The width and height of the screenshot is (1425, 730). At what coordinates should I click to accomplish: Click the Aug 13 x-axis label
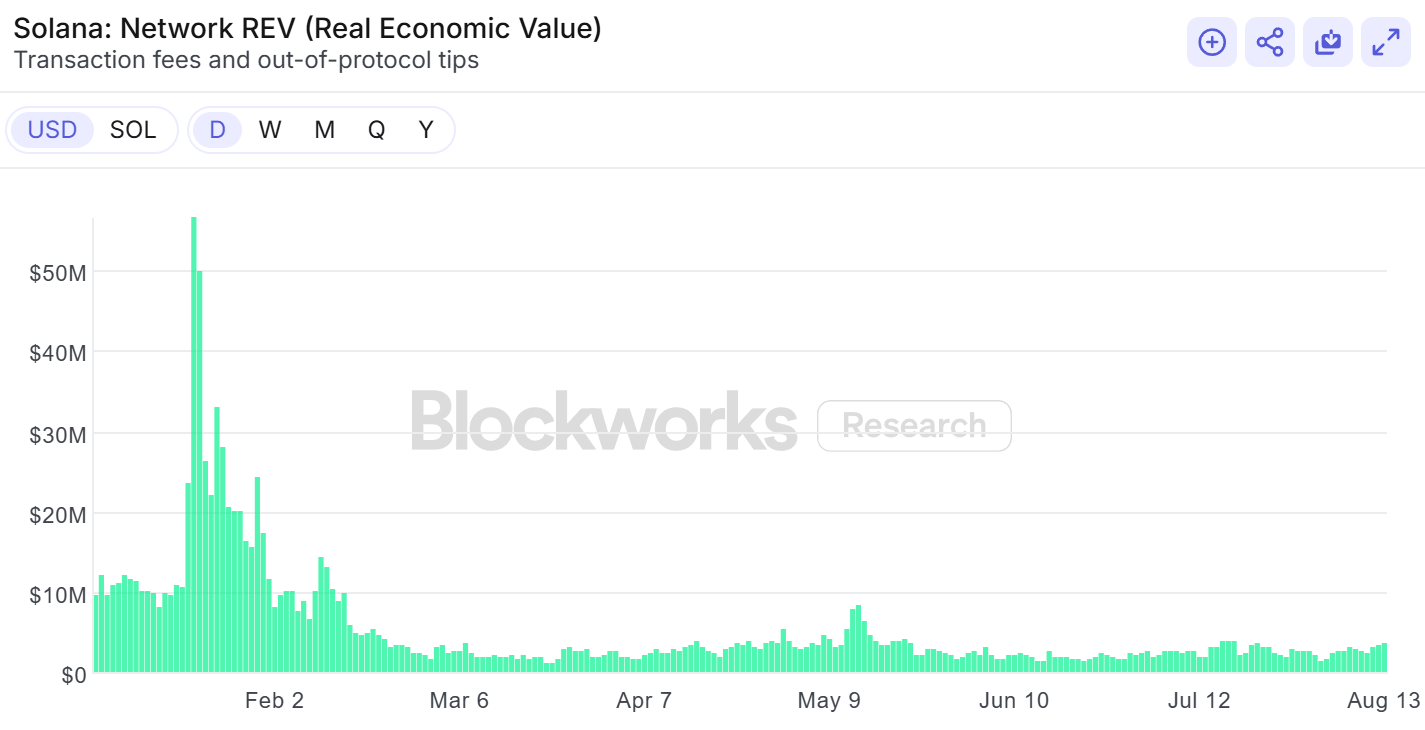pos(1381,701)
